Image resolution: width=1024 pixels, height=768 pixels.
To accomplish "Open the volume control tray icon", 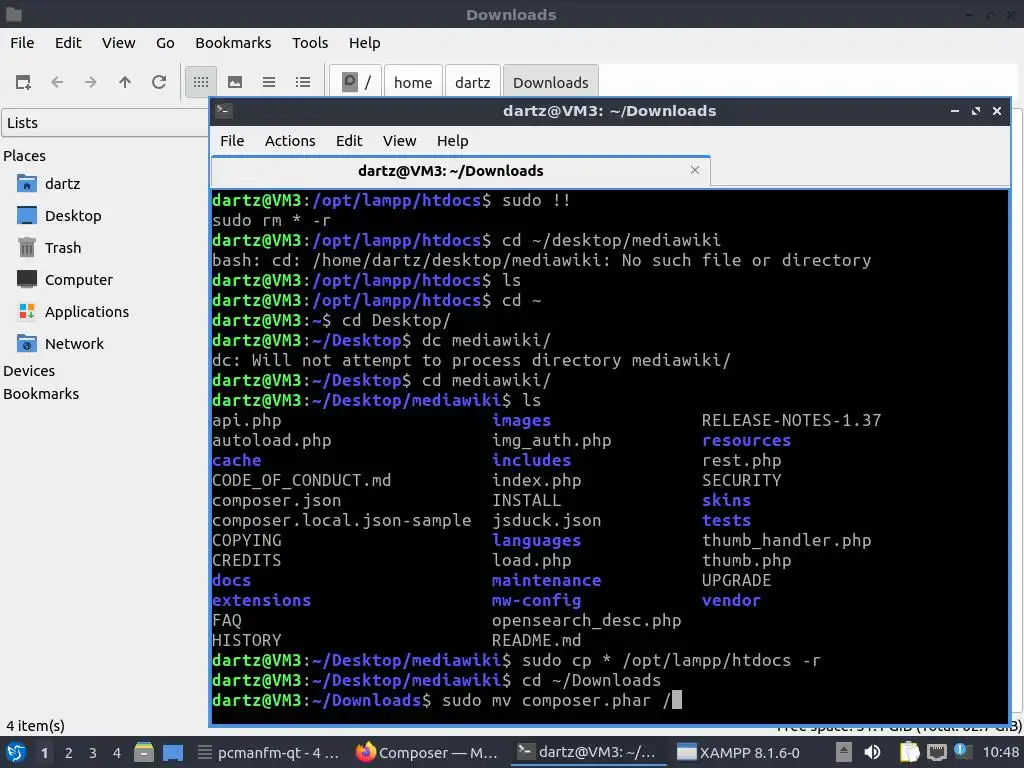I will pos(872,753).
